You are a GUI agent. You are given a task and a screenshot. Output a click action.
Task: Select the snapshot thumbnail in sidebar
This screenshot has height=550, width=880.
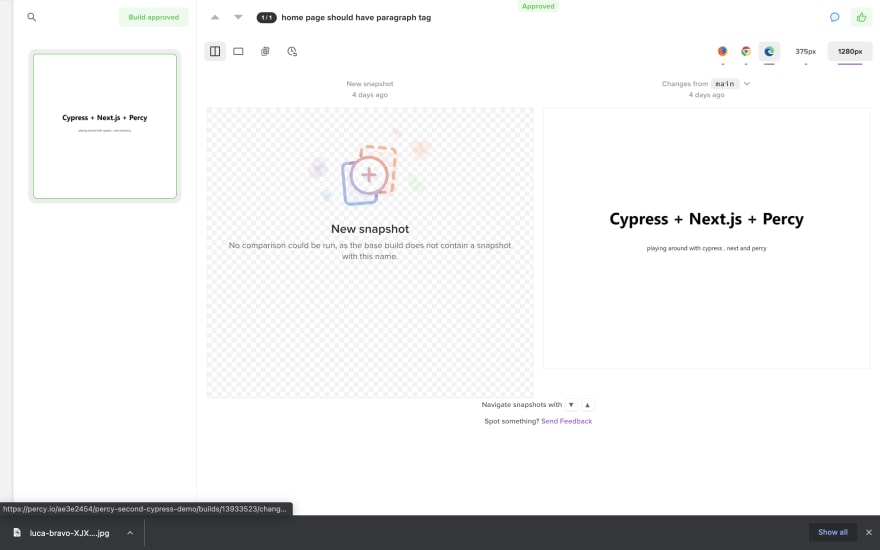(x=105, y=126)
